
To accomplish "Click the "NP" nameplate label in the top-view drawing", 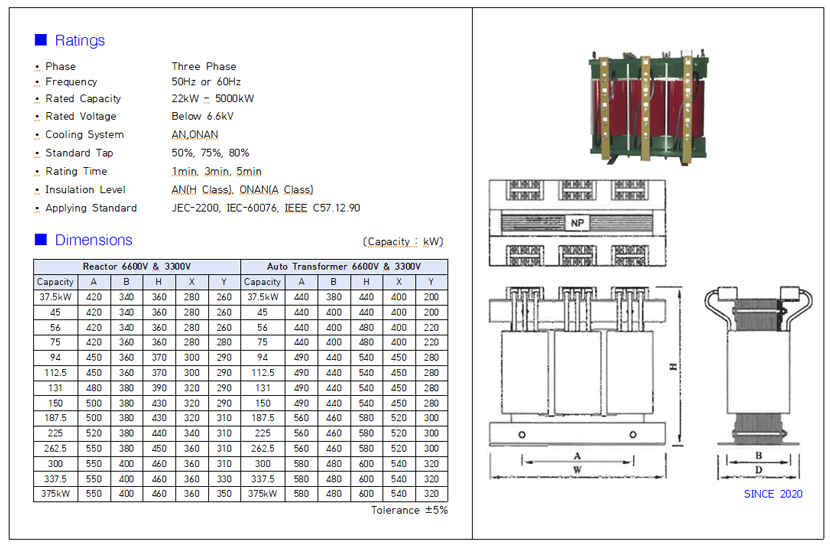I will pyautogui.click(x=577, y=223).
